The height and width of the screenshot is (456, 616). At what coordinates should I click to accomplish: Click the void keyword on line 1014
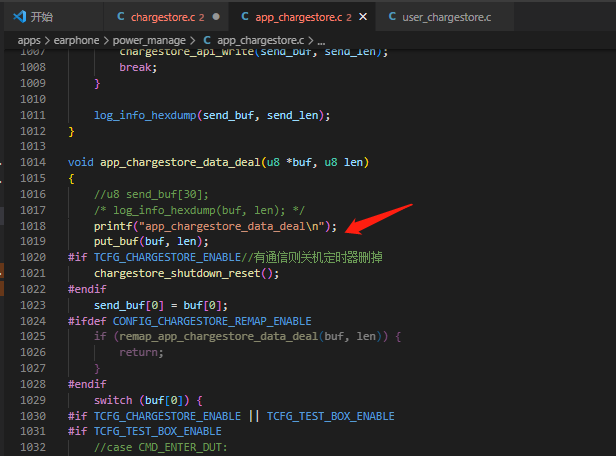pos(81,163)
